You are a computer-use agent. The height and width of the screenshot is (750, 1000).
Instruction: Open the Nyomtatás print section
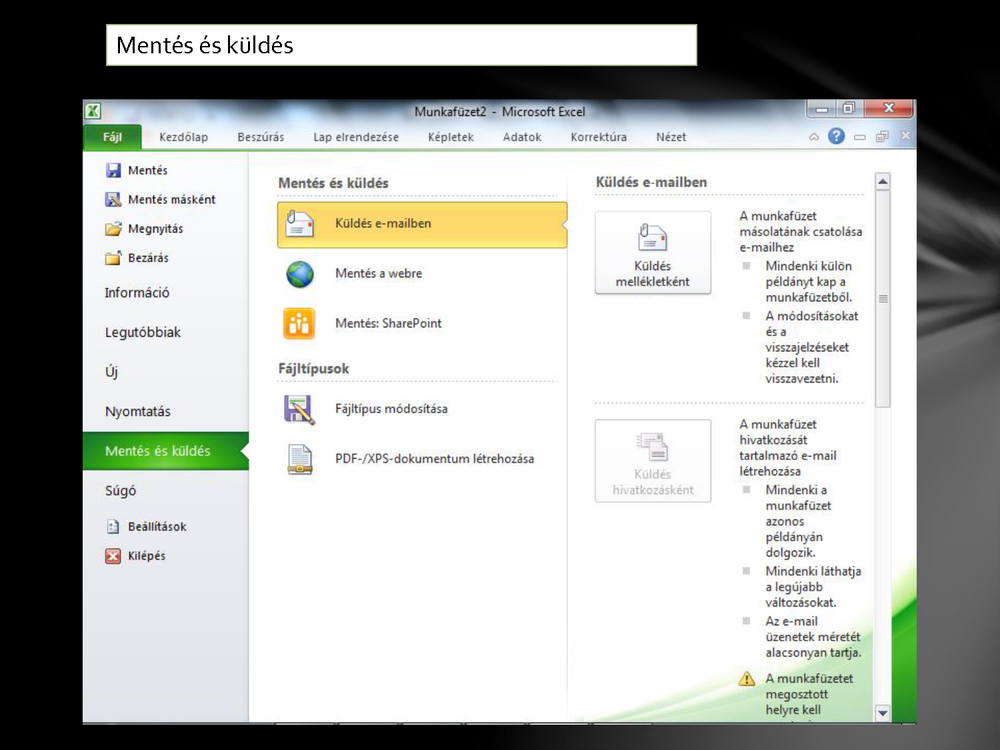(x=138, y=411)
